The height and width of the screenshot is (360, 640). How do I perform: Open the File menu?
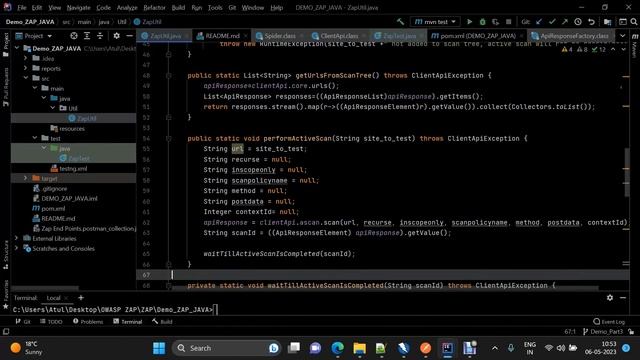pyautogui.click(x=22, y=7)
